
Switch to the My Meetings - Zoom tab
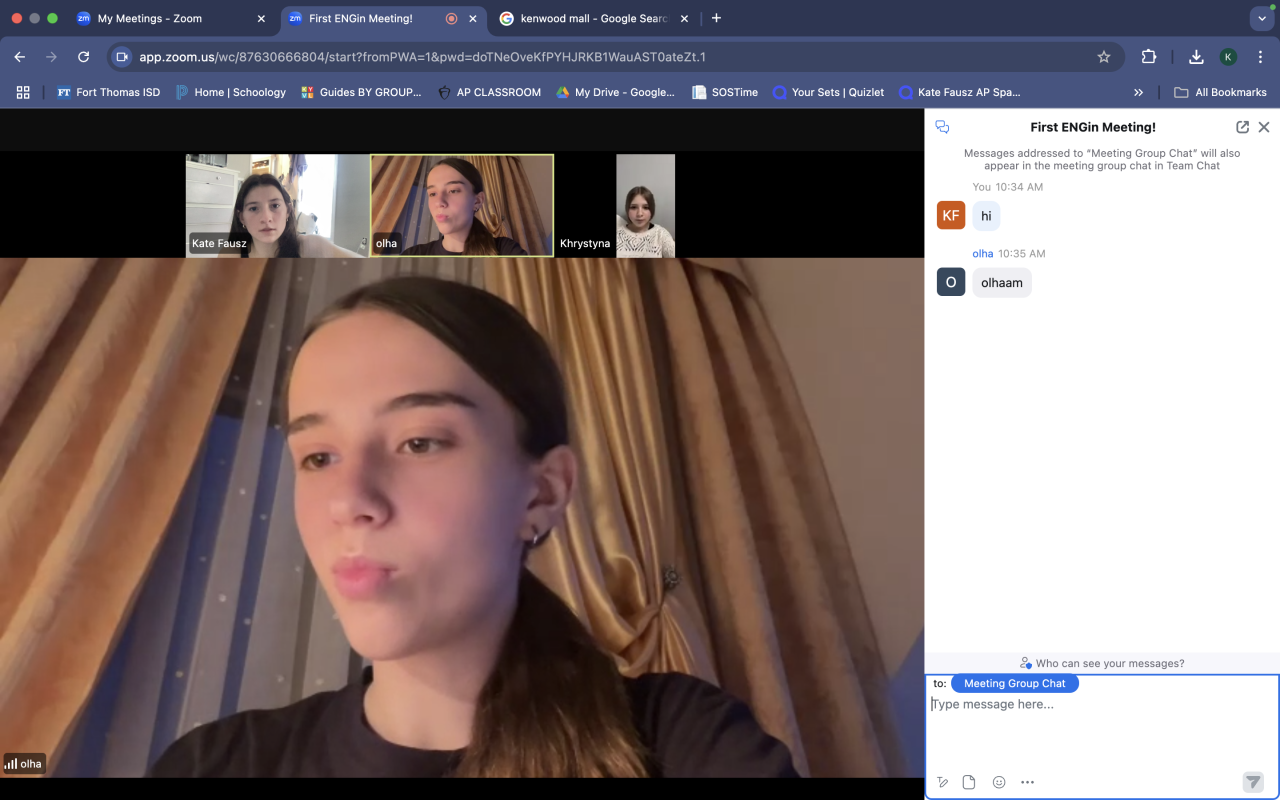[x=150, y=18]
